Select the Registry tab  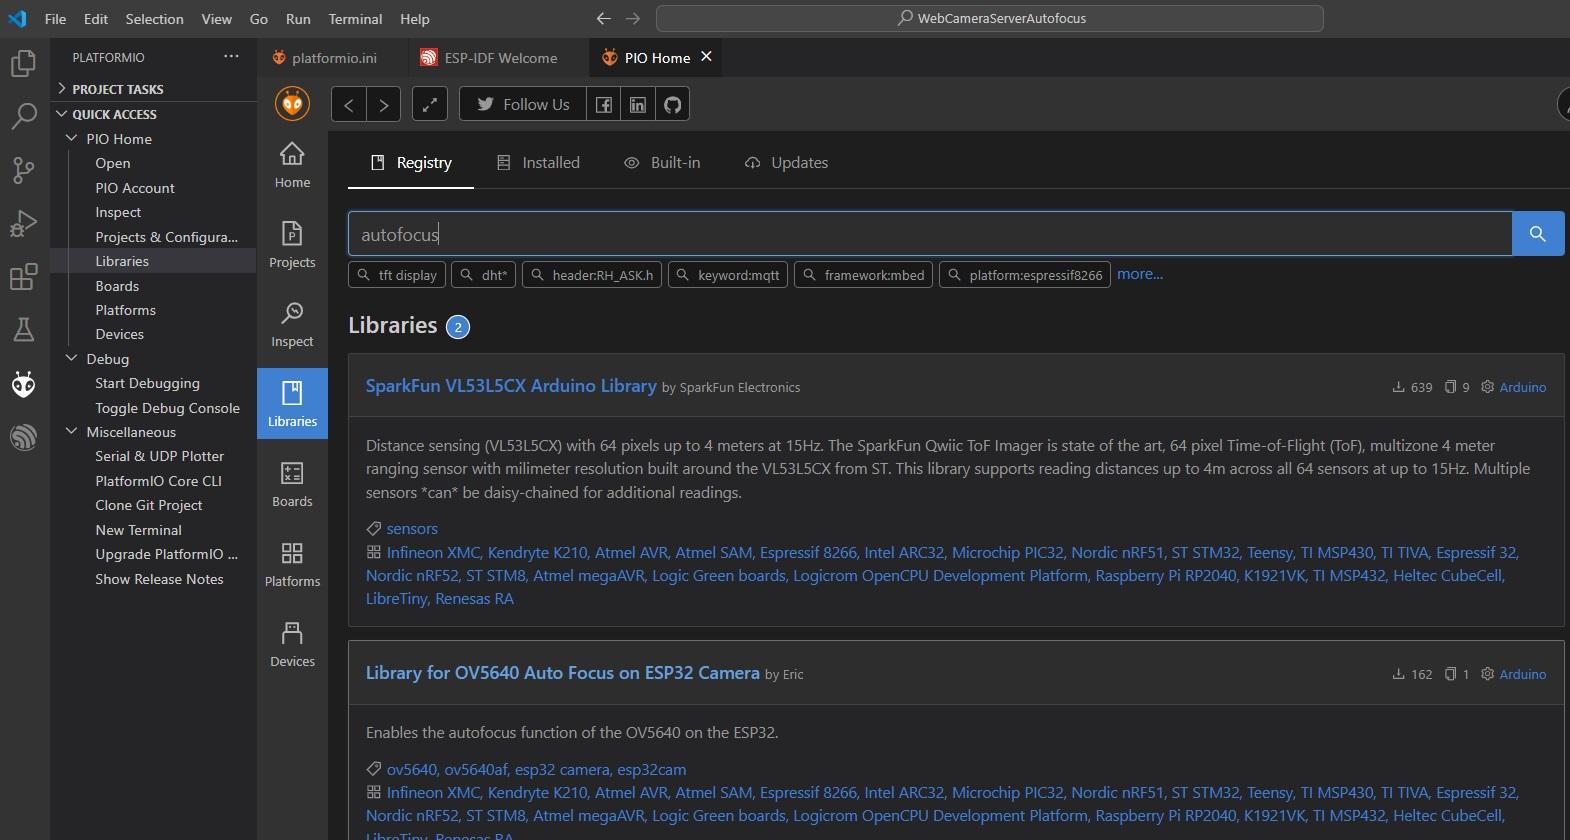pyautogui.click(x=411, y=162)
